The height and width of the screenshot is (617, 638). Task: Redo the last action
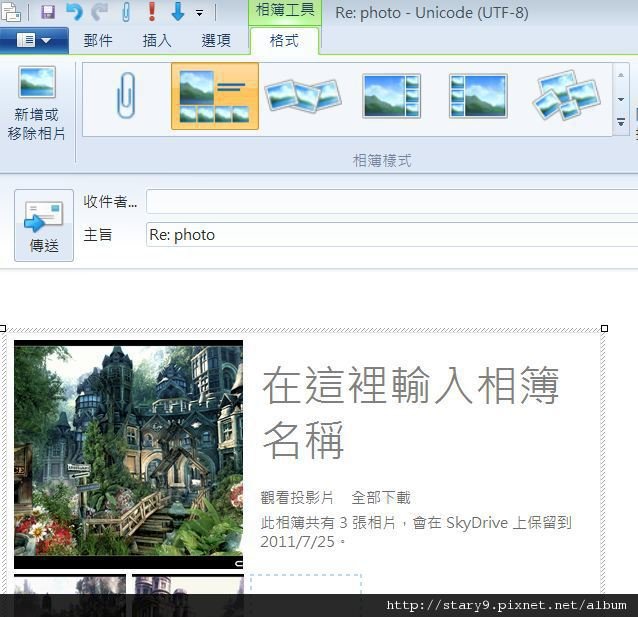[x=99, y=12]
